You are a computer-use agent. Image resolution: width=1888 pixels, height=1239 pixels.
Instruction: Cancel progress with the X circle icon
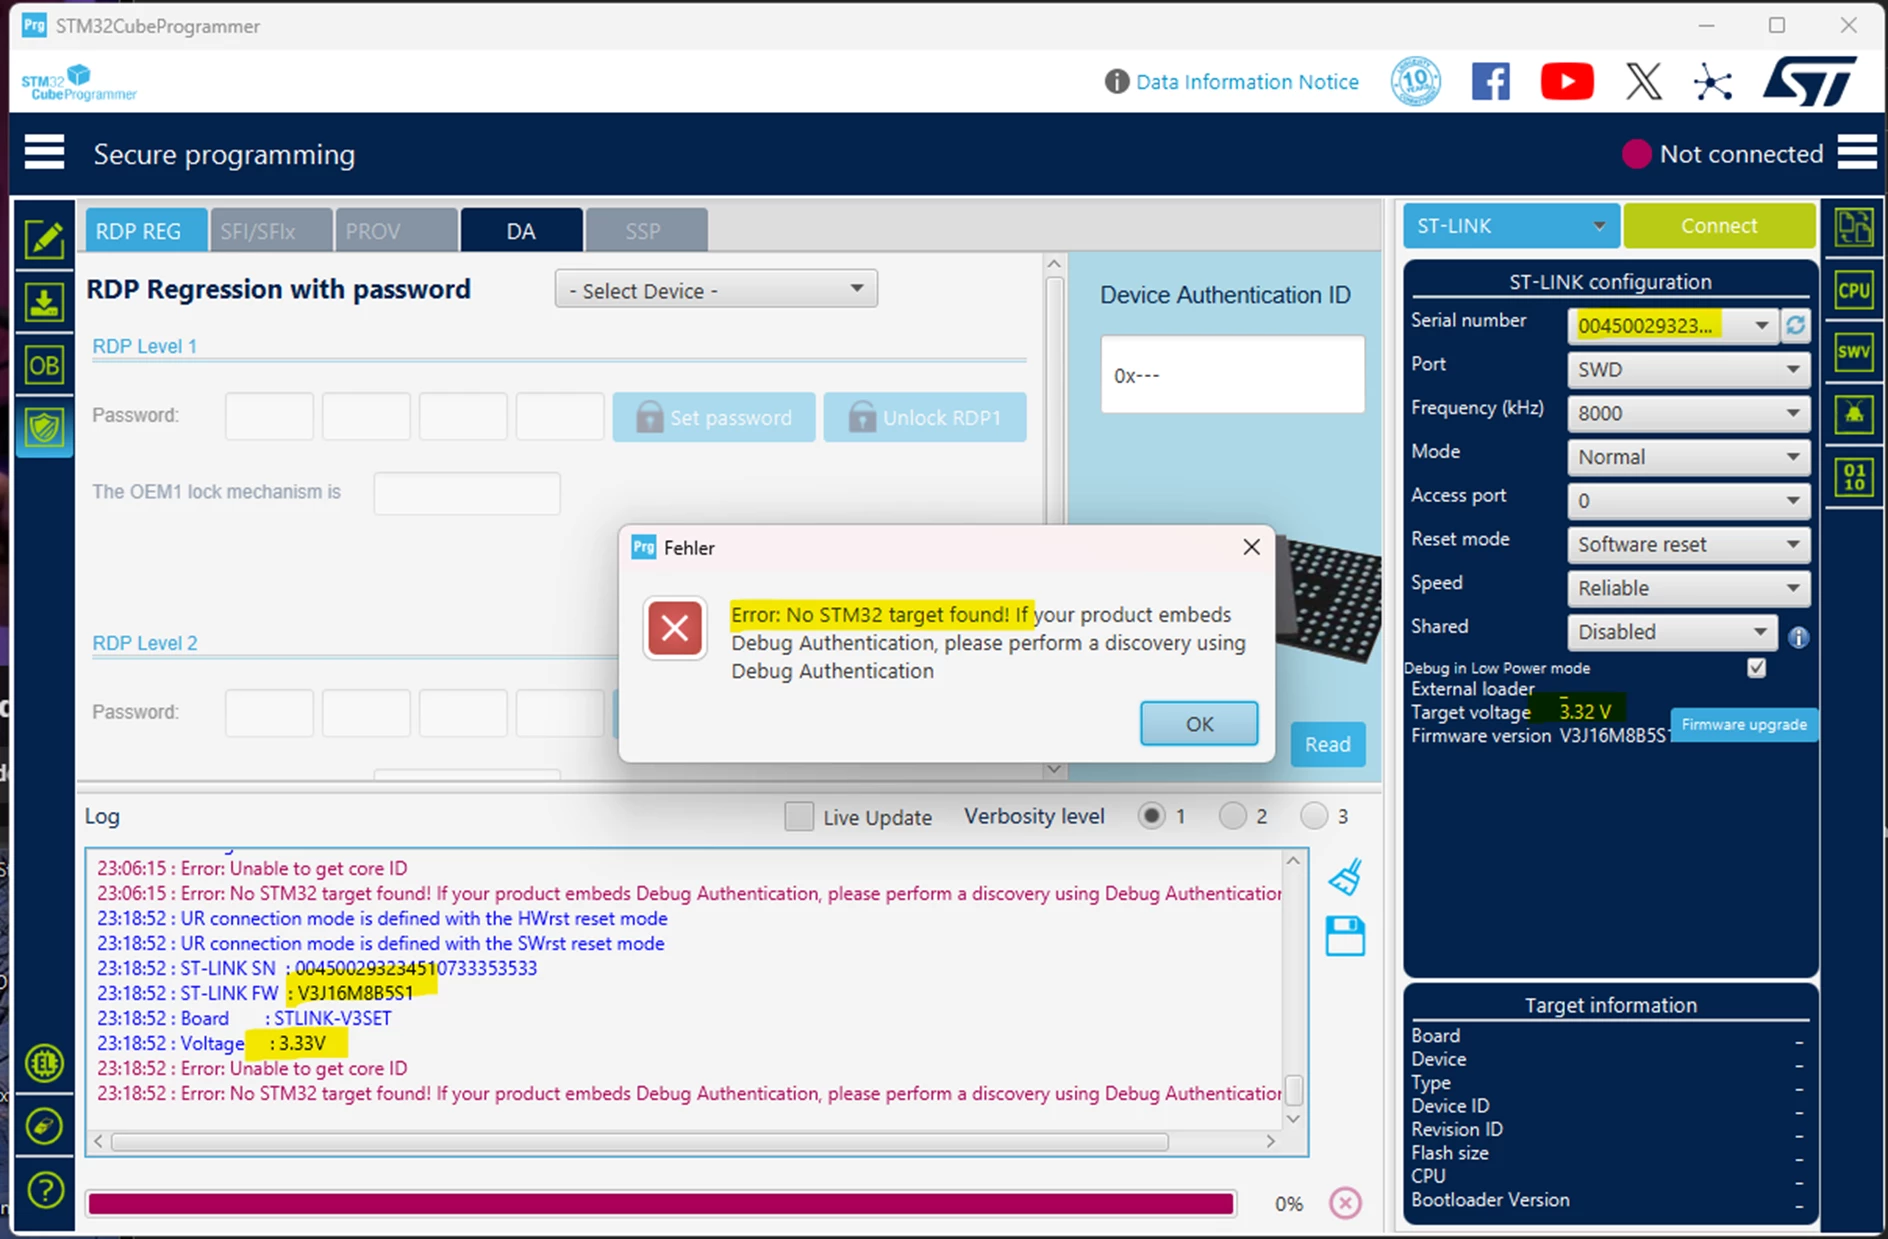[x=1345, y=1203]
